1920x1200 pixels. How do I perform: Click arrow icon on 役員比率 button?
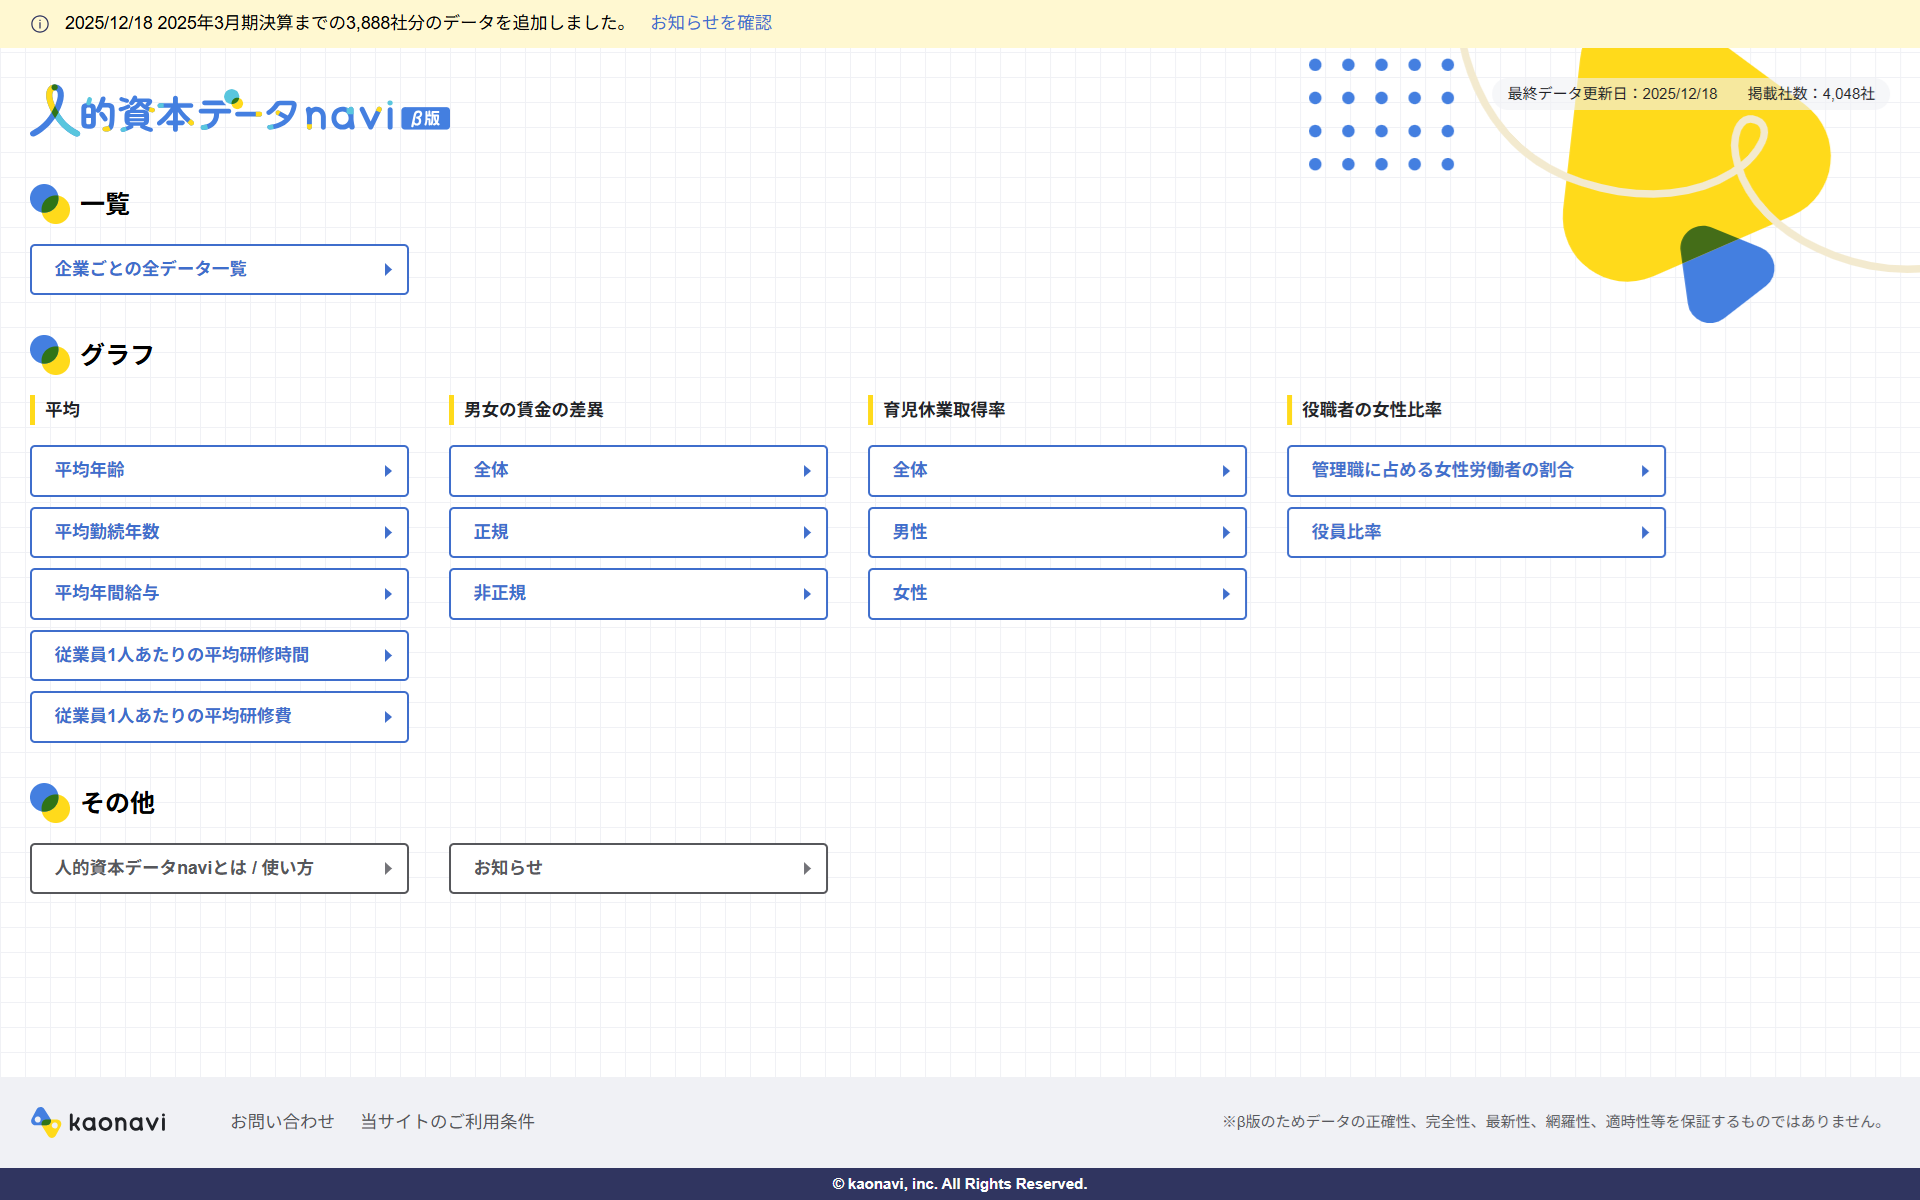pyautogui.click(x=1645, y=533)
